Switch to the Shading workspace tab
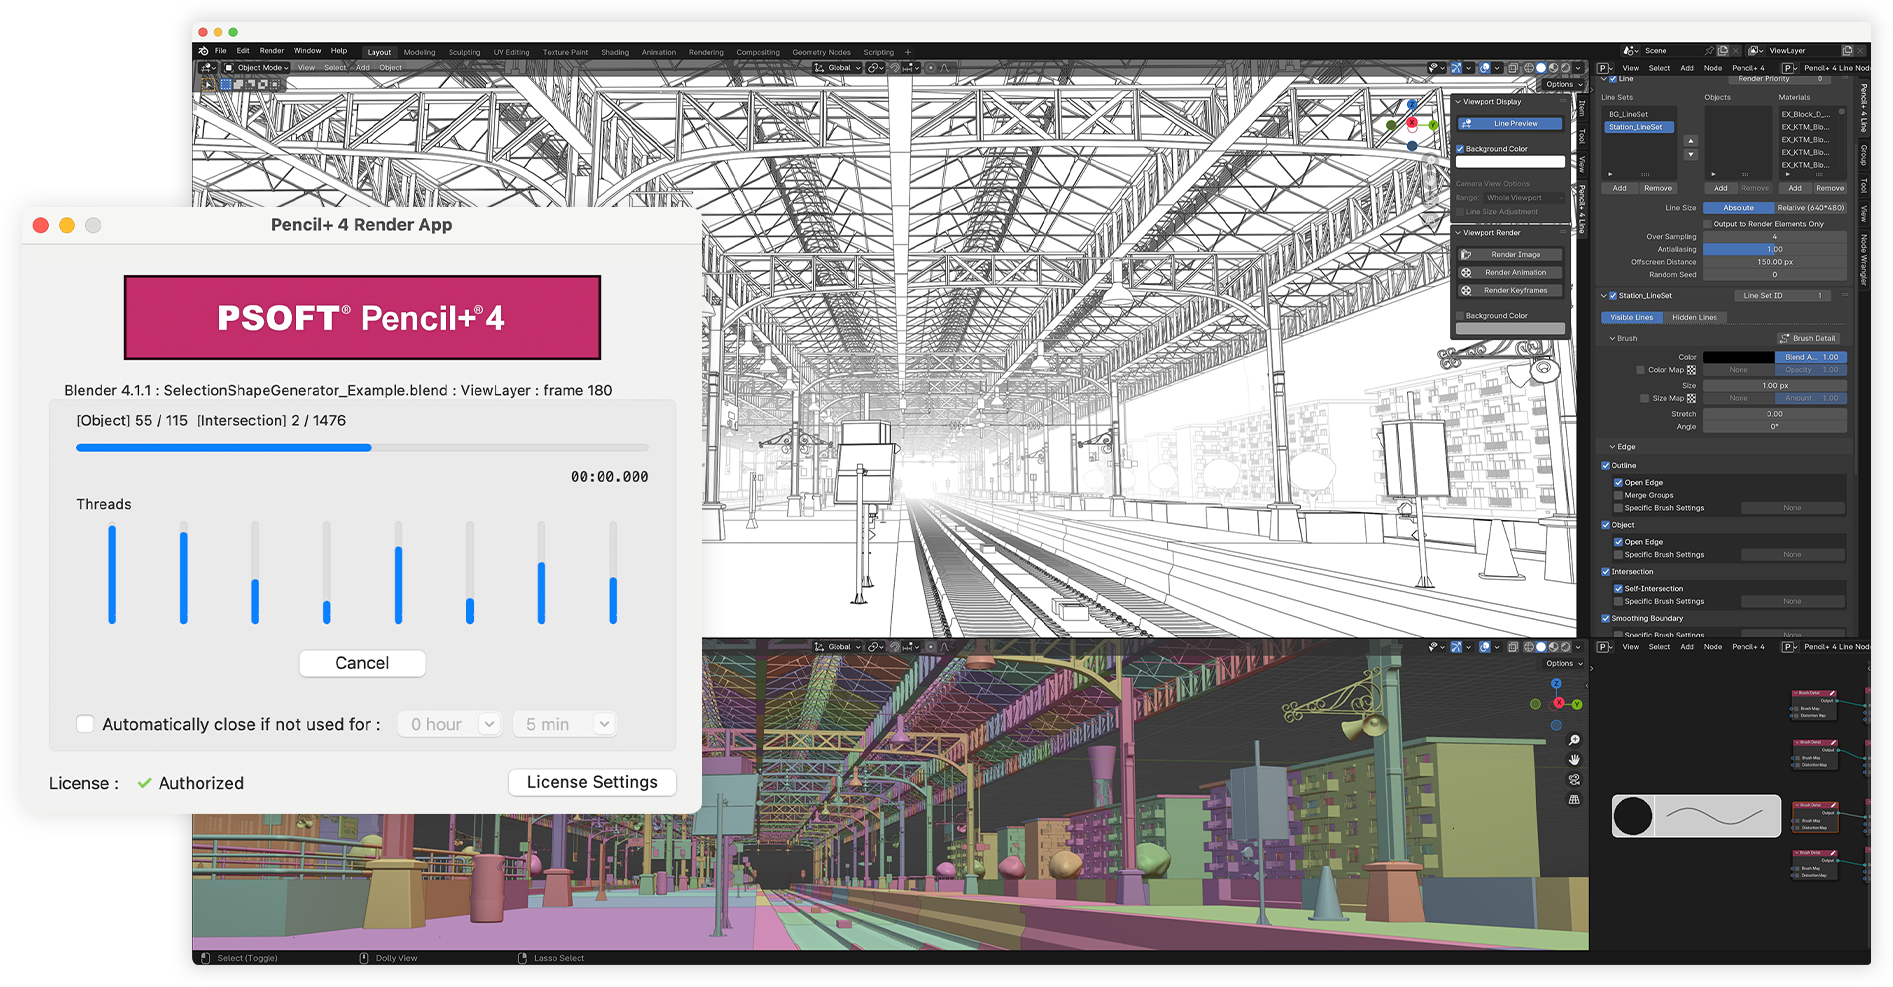Image resolution: width=1893 pixels, height=987 pixels. (614, 52)
